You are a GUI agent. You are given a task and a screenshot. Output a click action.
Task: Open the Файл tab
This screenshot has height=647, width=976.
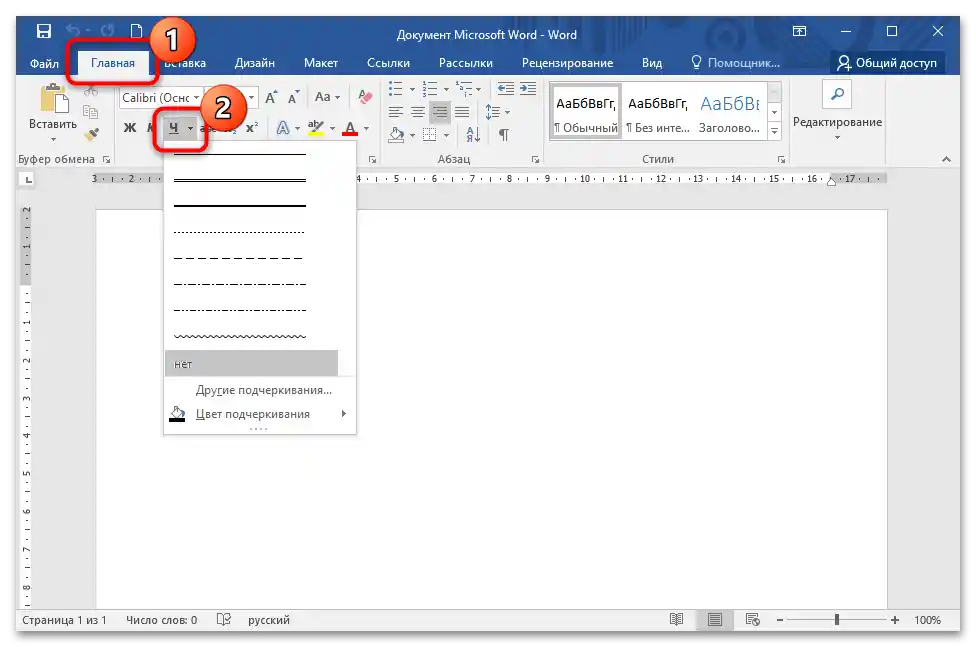(x=44, y=64)
